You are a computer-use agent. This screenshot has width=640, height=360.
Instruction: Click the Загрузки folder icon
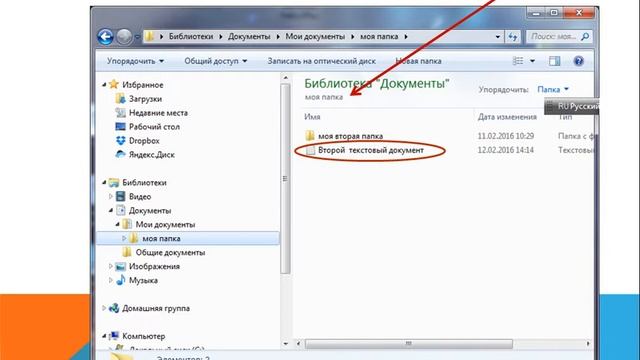[120, 98]
